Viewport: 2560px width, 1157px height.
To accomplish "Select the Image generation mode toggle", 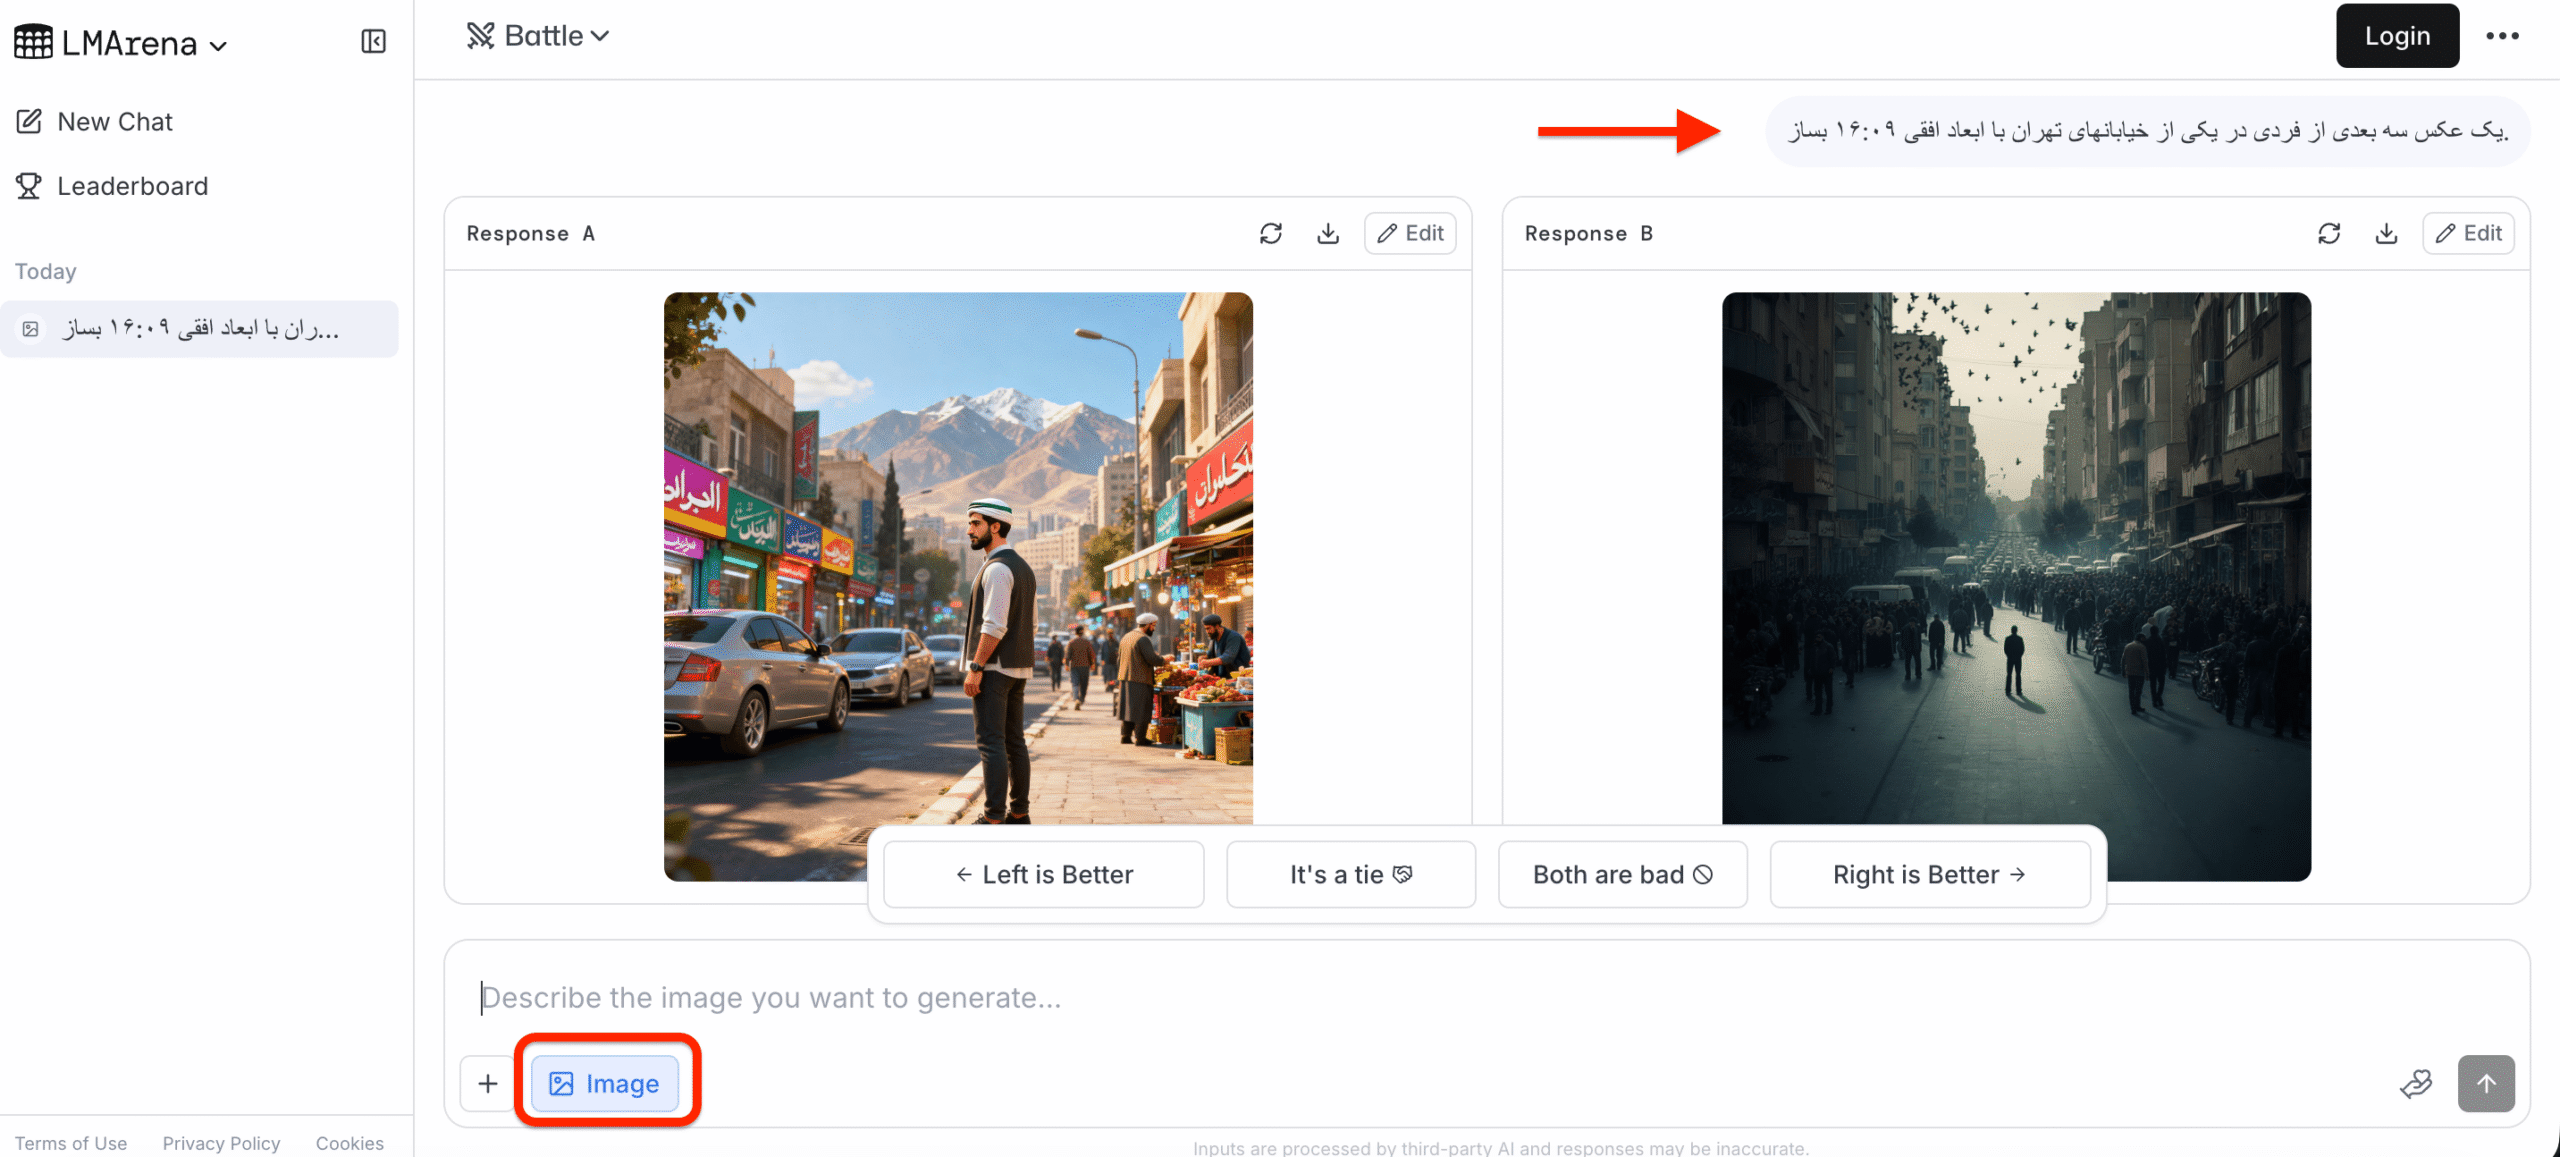I will (x=606, y=1083).
